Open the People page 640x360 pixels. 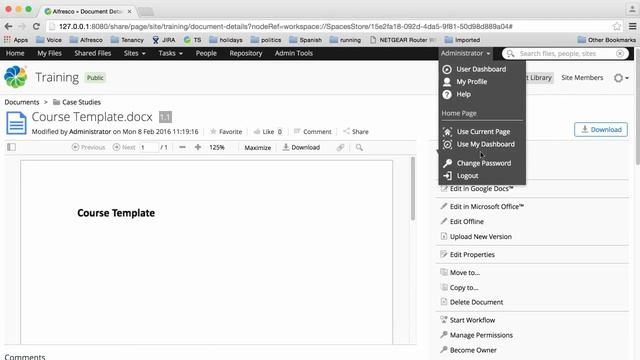206,53
